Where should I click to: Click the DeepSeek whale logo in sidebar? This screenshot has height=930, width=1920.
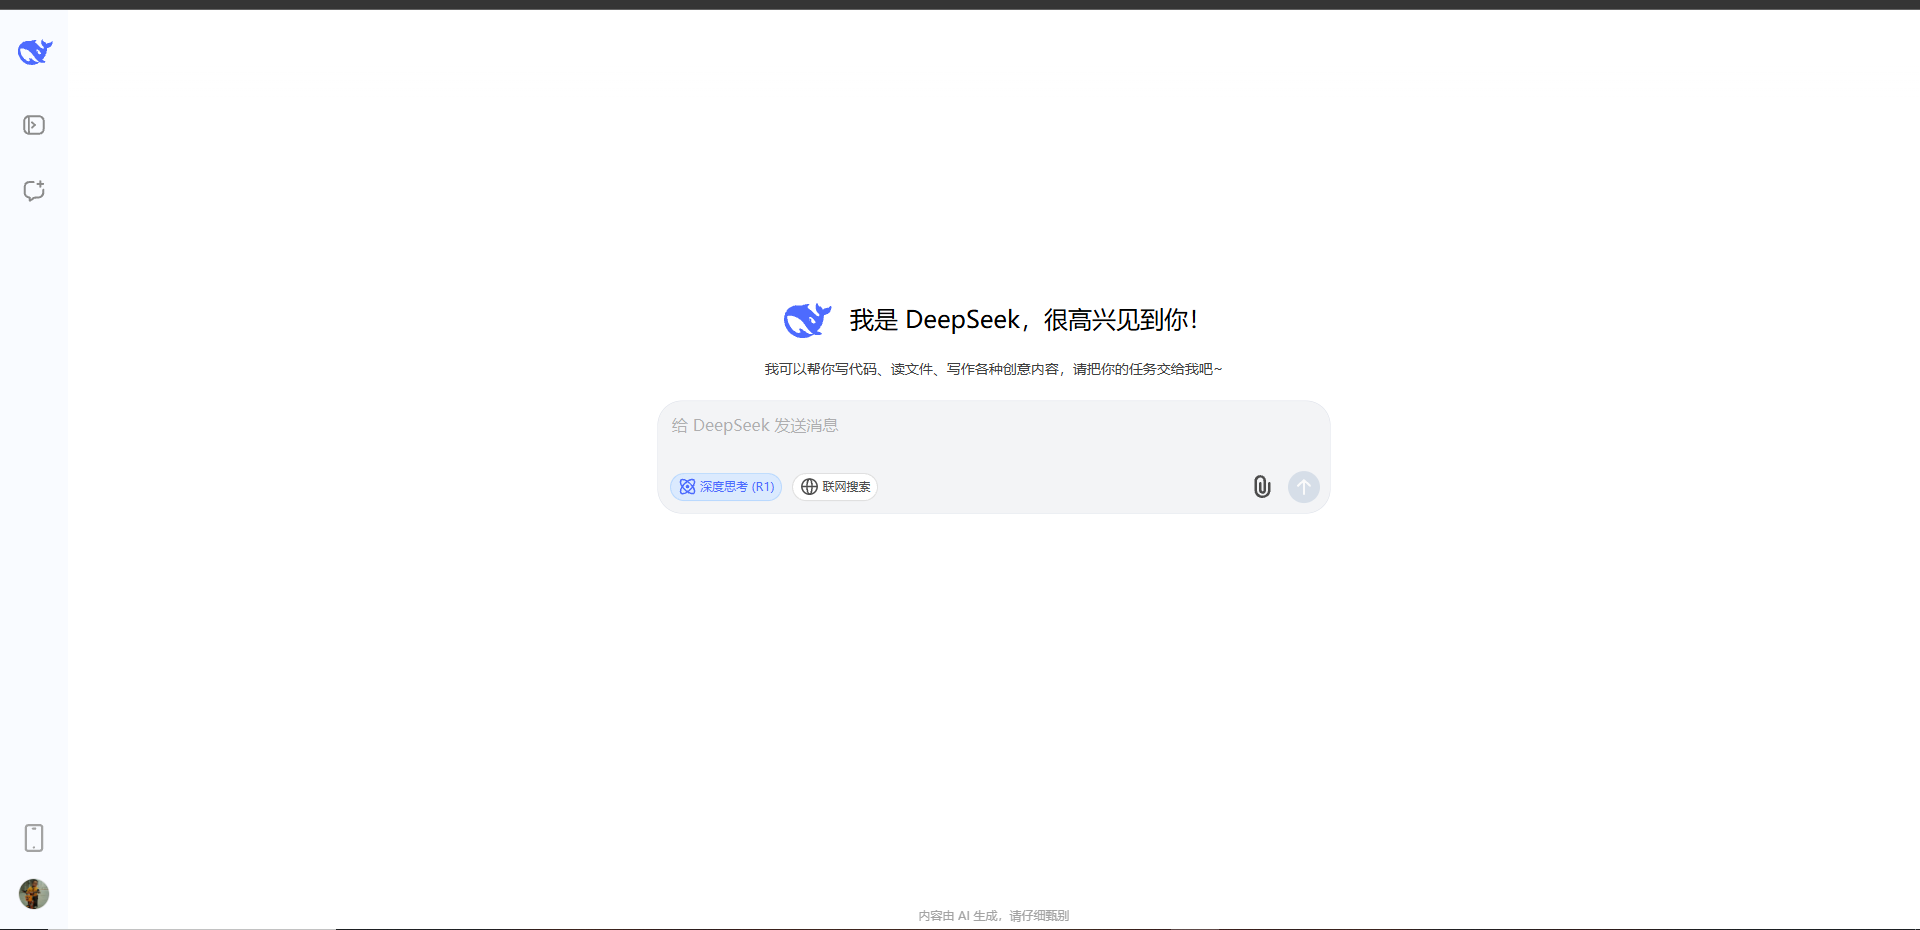coord(35,52)
